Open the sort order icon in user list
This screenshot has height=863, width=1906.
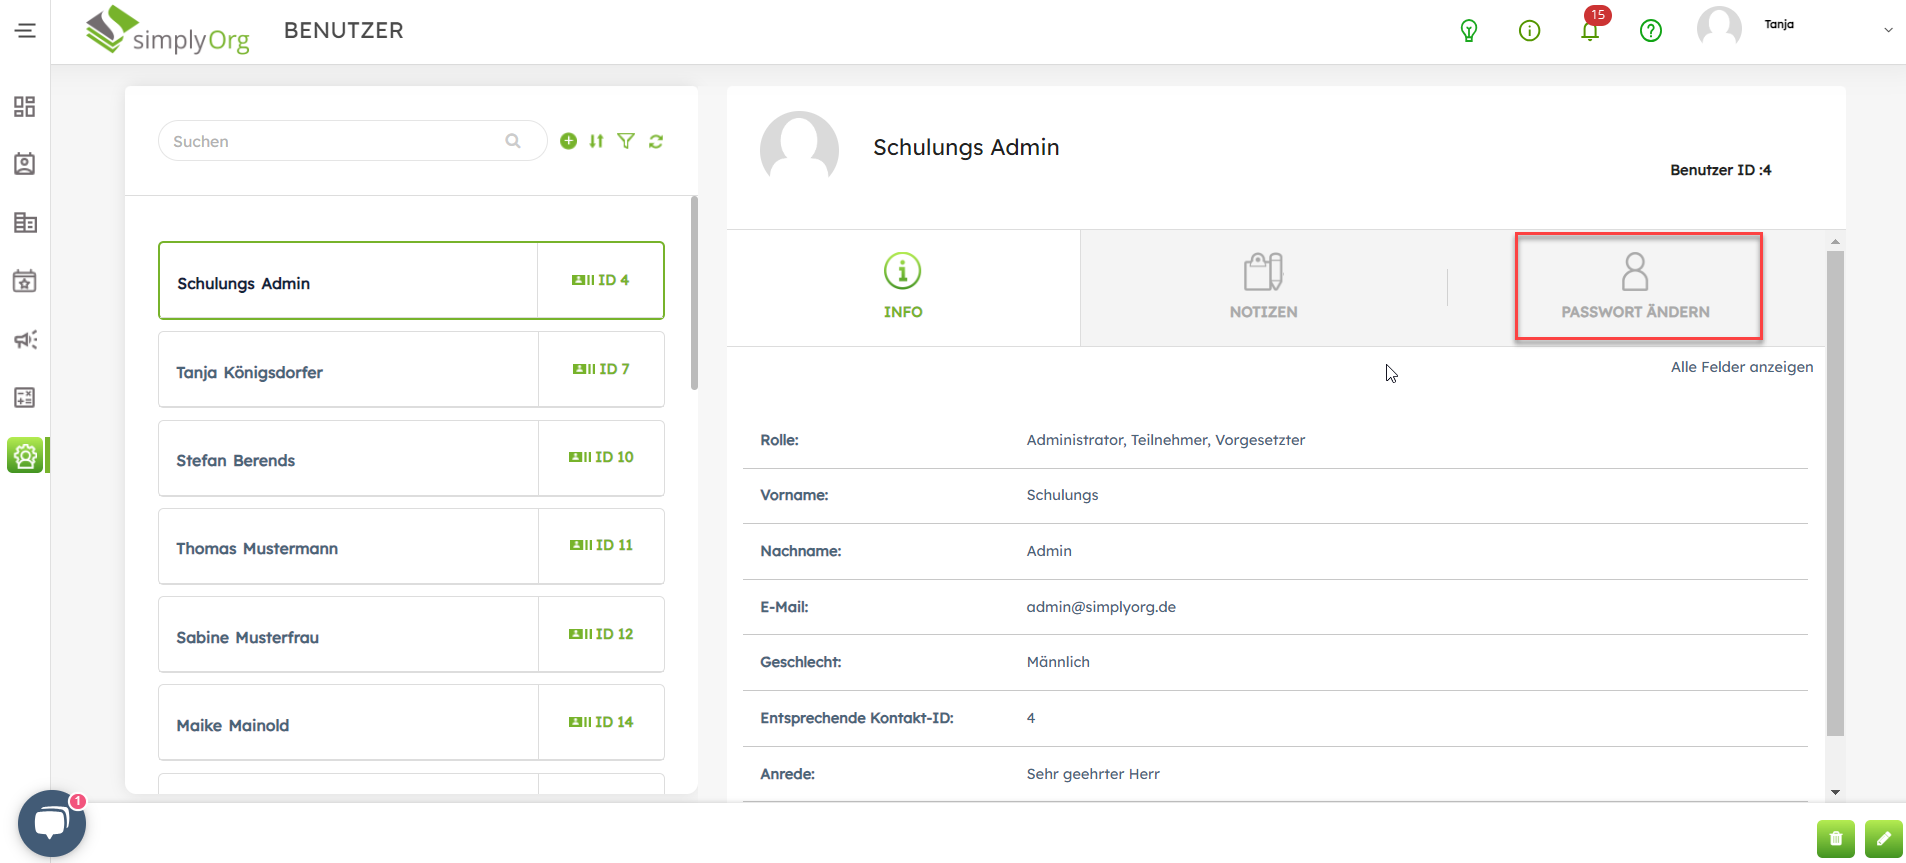[x=596, y=141]
